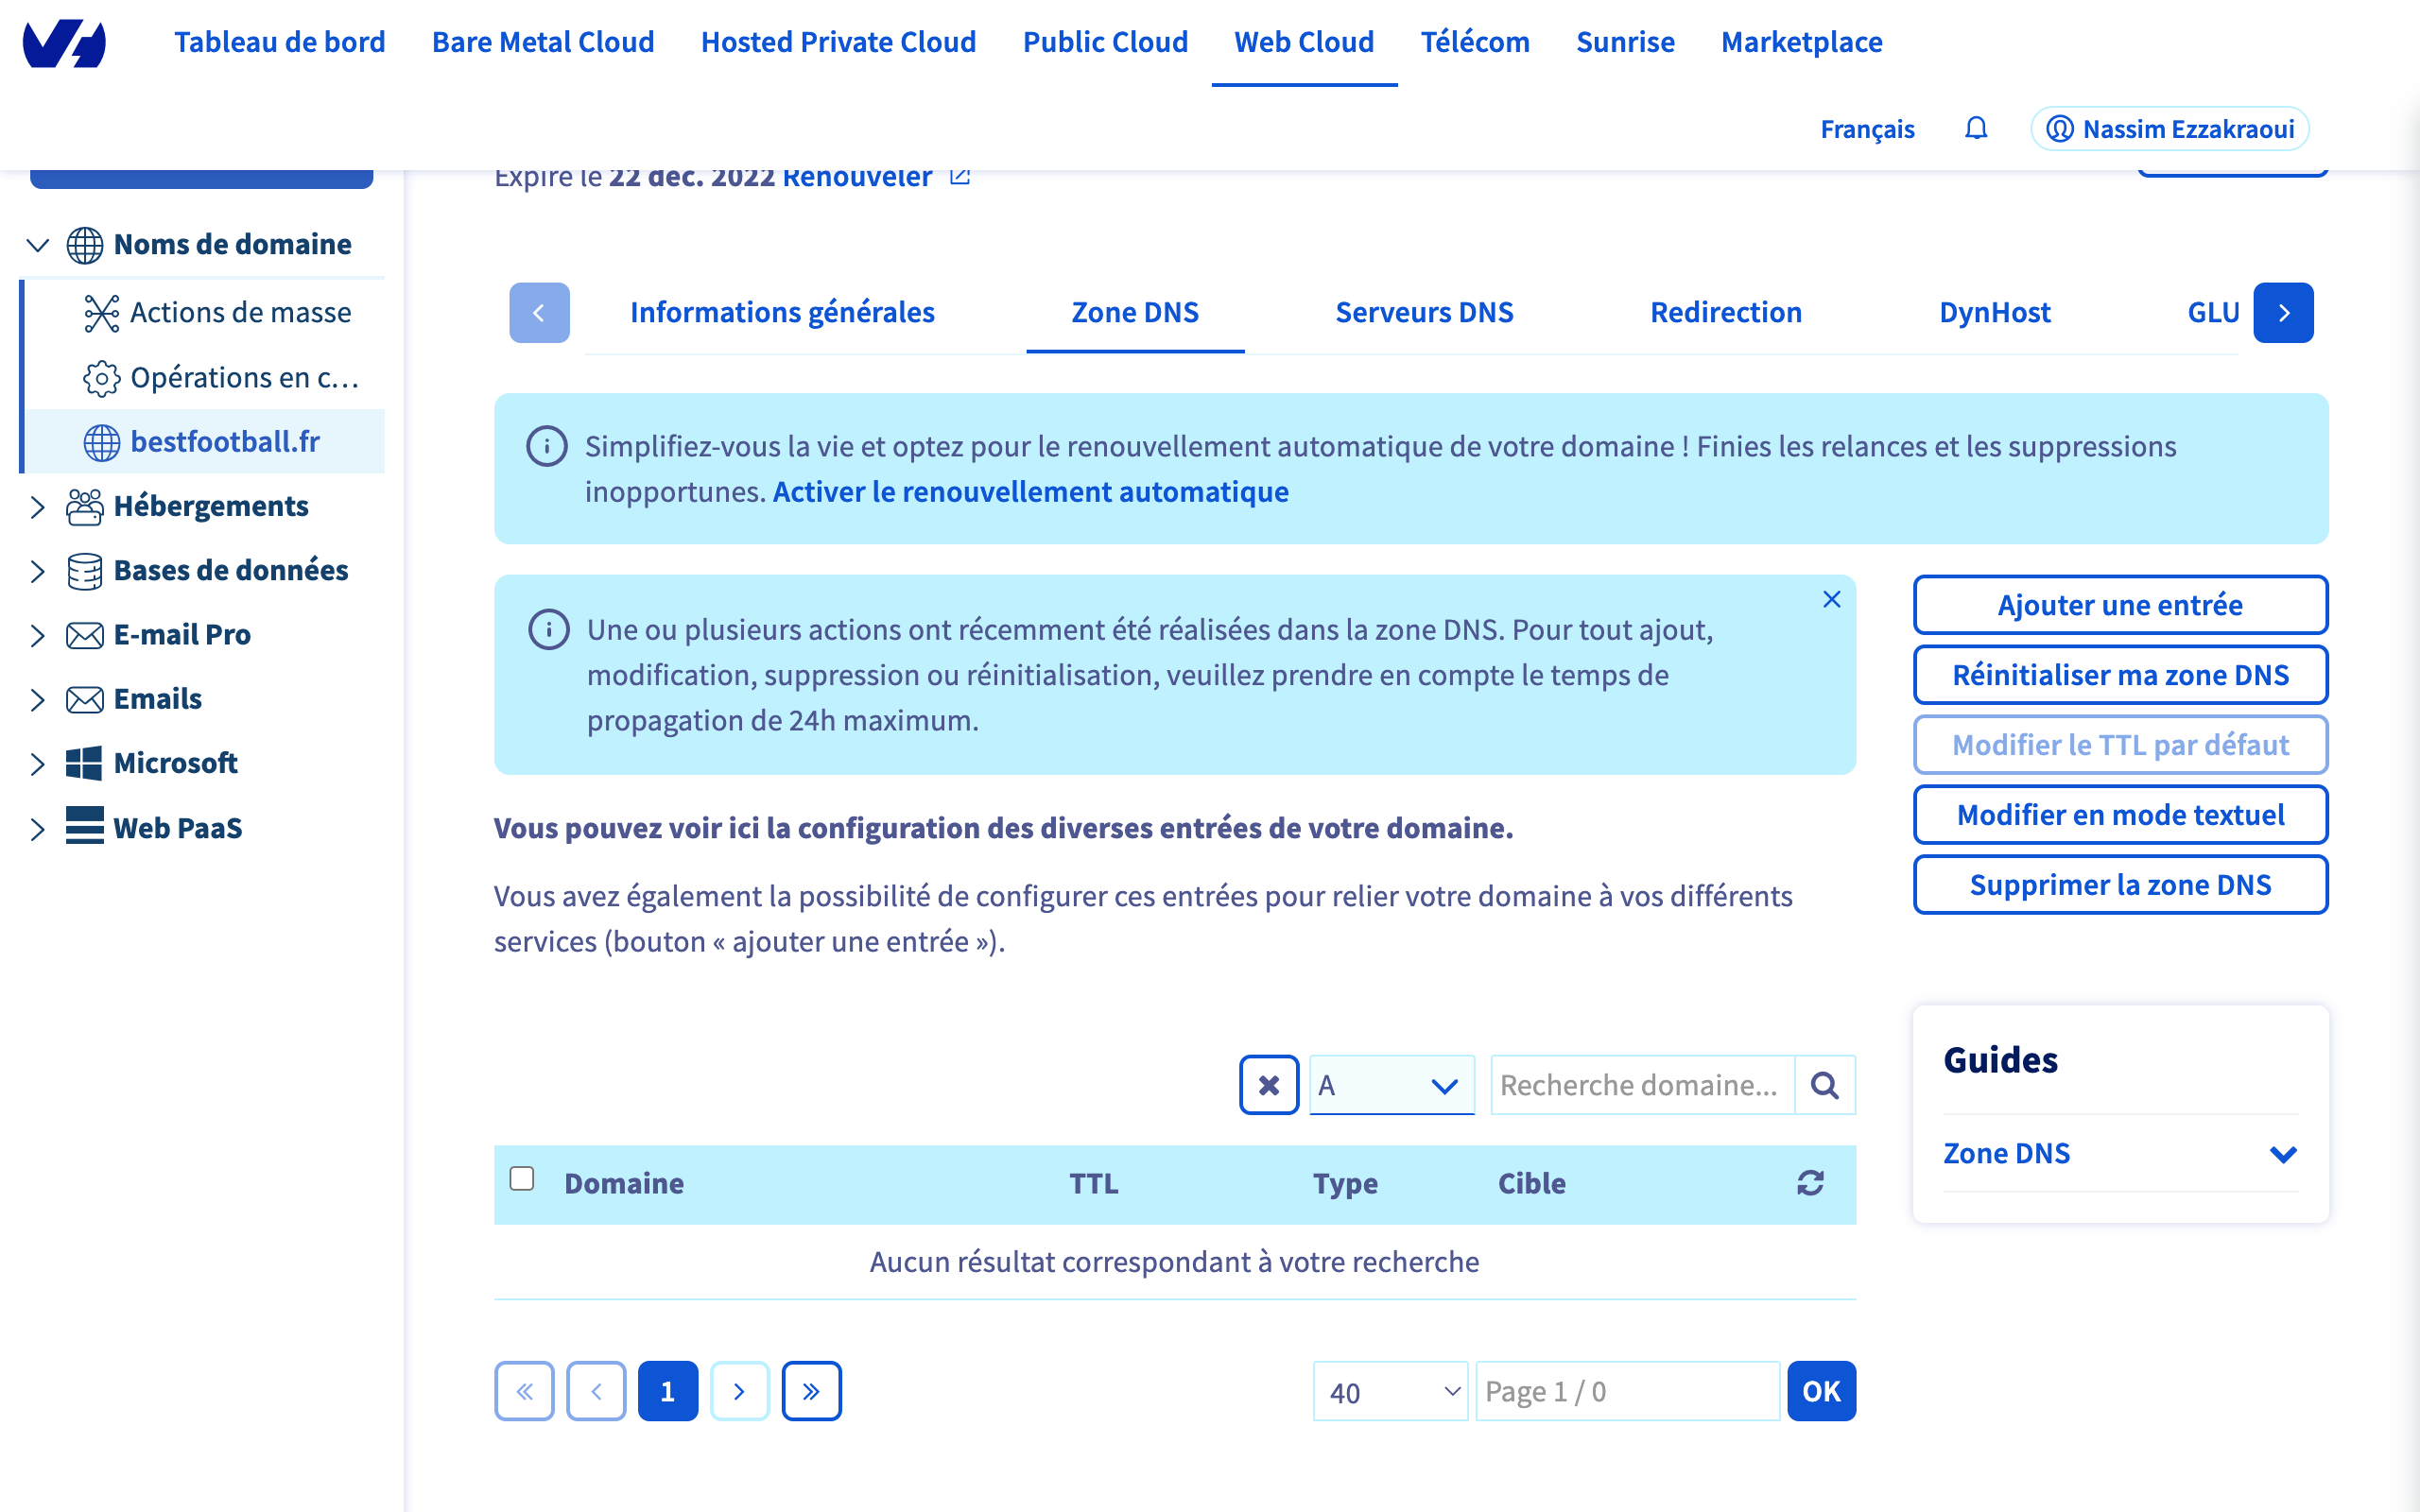Click Ajouter une entrée button

pyautogui.click(x=2120, y=605)
